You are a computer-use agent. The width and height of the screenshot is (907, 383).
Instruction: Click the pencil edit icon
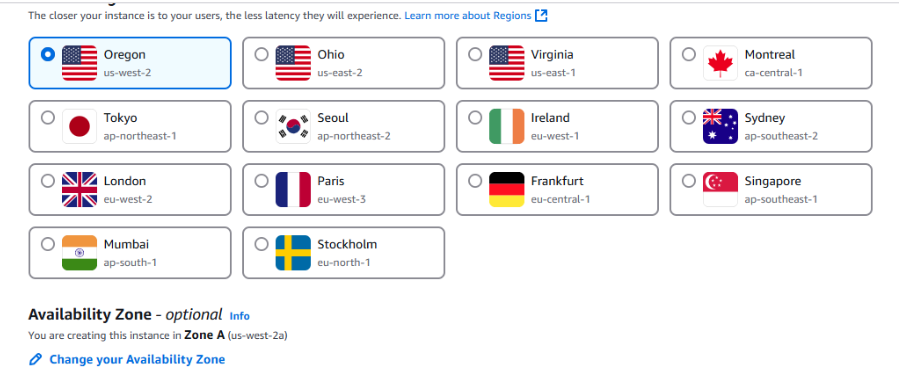click(35, 359)
